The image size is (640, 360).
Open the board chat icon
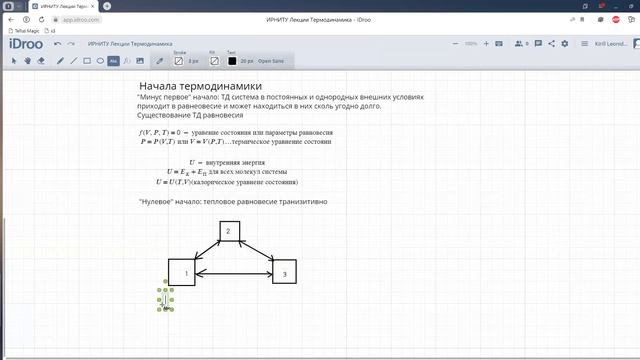[x=538, y=43]
